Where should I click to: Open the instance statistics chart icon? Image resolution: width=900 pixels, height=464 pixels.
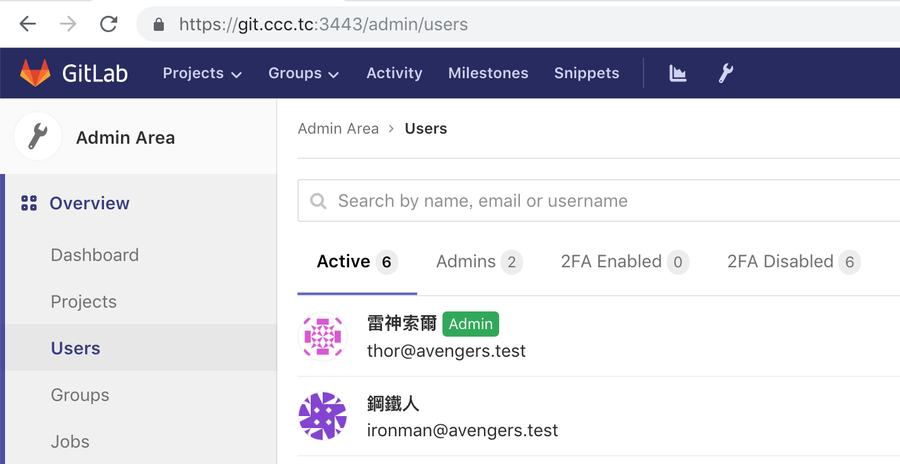677,73
